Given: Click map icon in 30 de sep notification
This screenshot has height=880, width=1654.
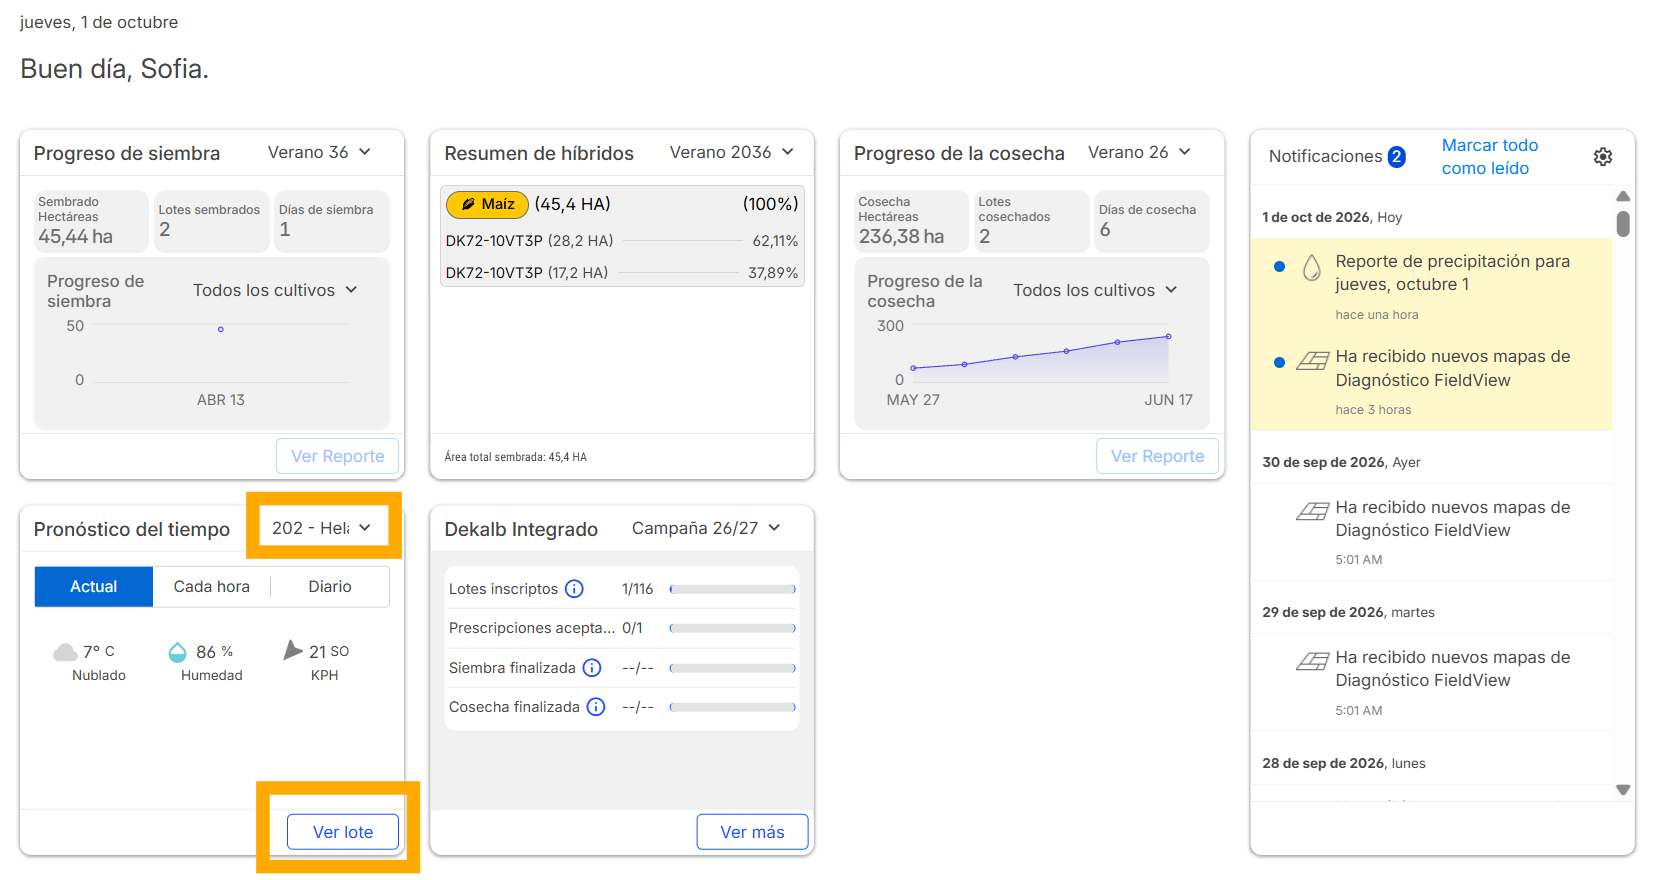Looking at the screenshot, I should [x=1313, y=512].
